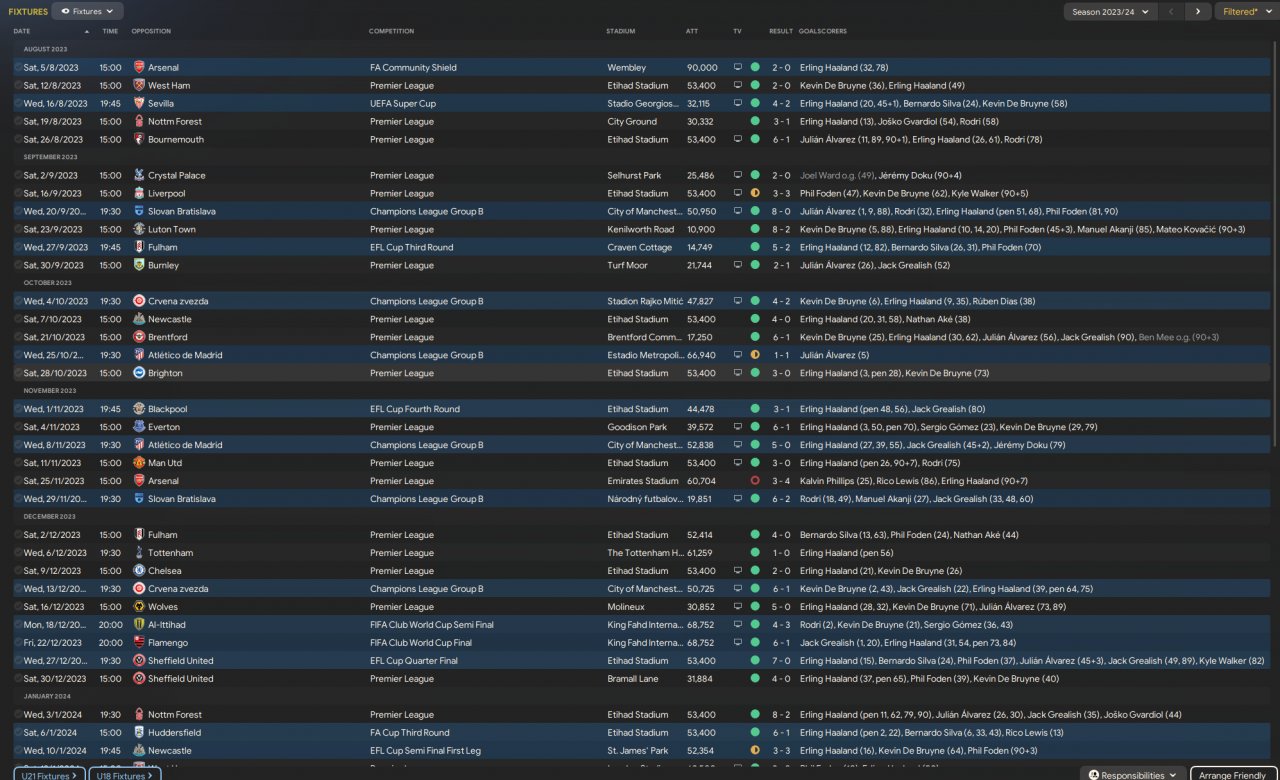Click the "FIFA Club World Cup Final" competition
The width and height of the screenshot is (1280, 780).
tap(420, 643)
